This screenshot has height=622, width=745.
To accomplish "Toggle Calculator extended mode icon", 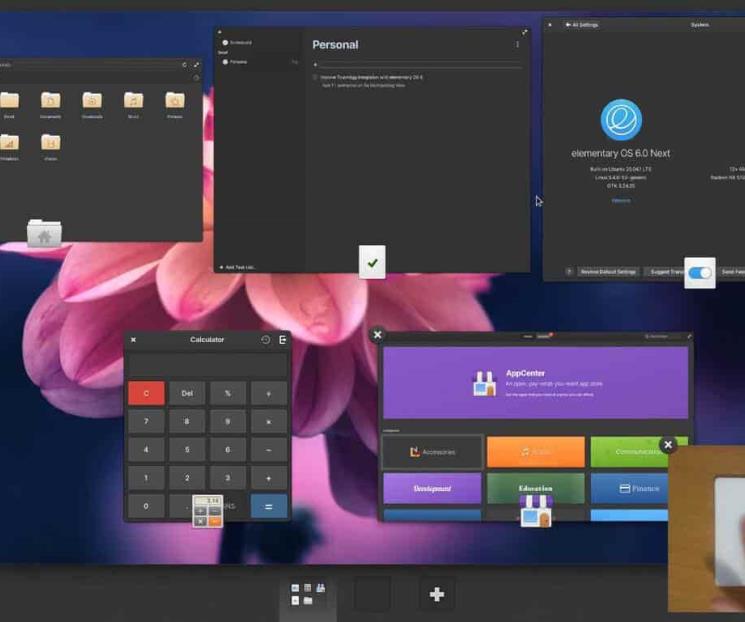I will point(283,339).
